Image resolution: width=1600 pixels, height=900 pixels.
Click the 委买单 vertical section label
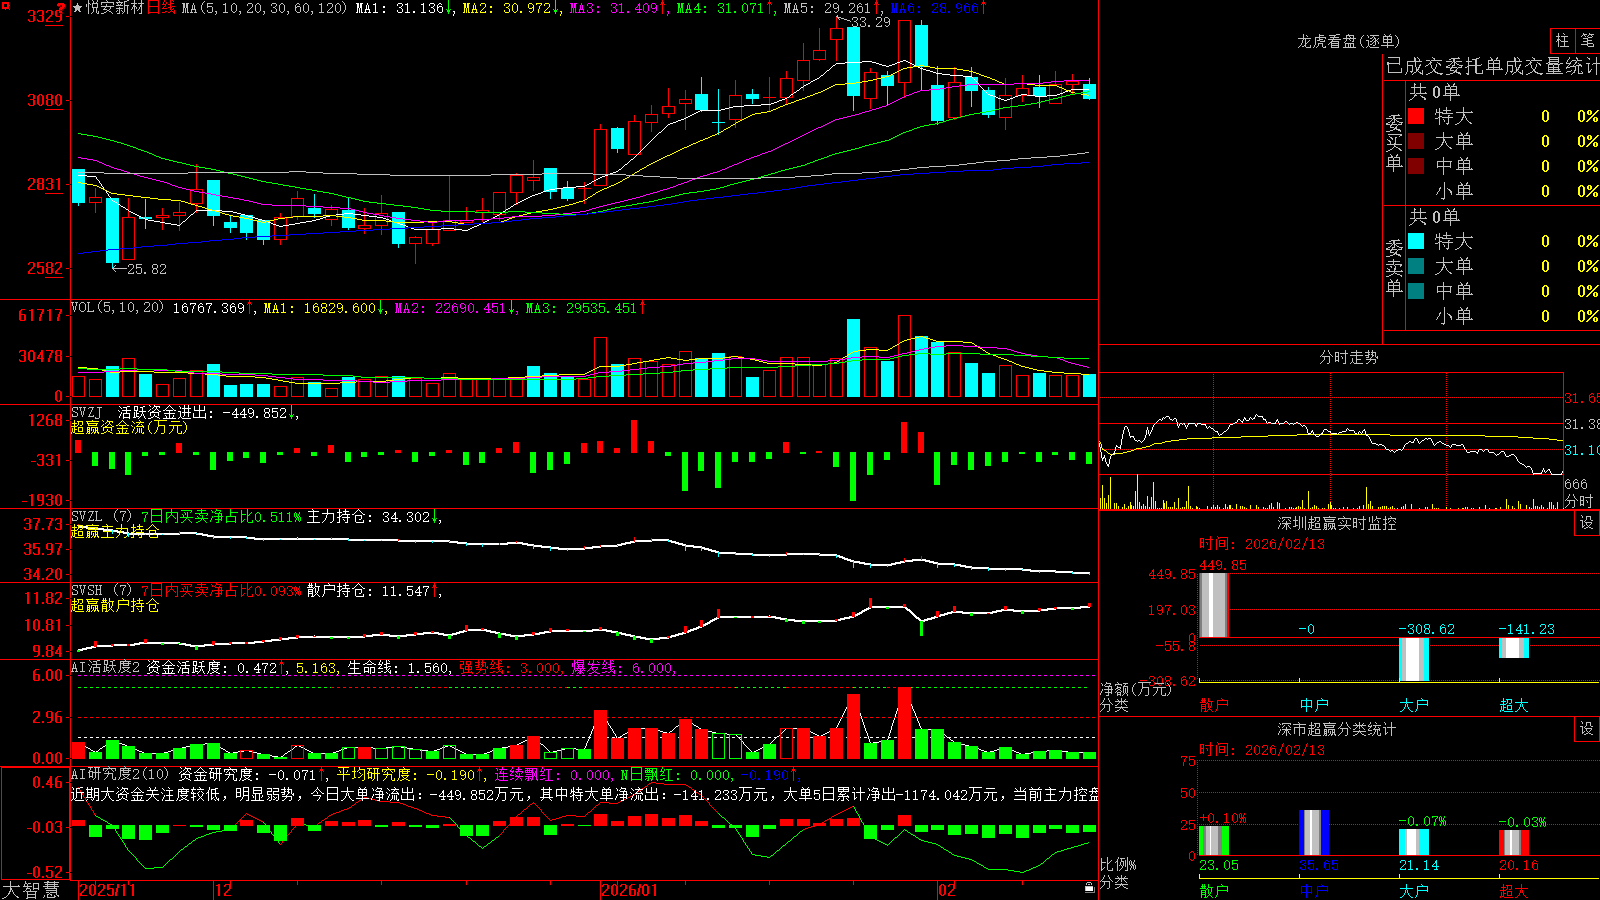click(x=1394, y=143)
